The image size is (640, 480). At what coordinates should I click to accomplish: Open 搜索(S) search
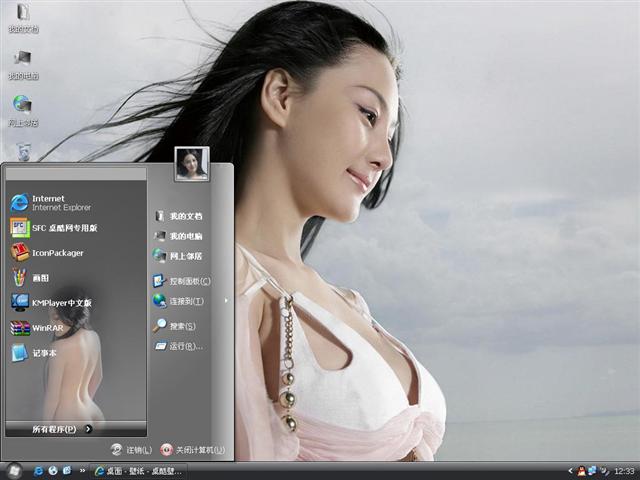[x=174, y=326]
